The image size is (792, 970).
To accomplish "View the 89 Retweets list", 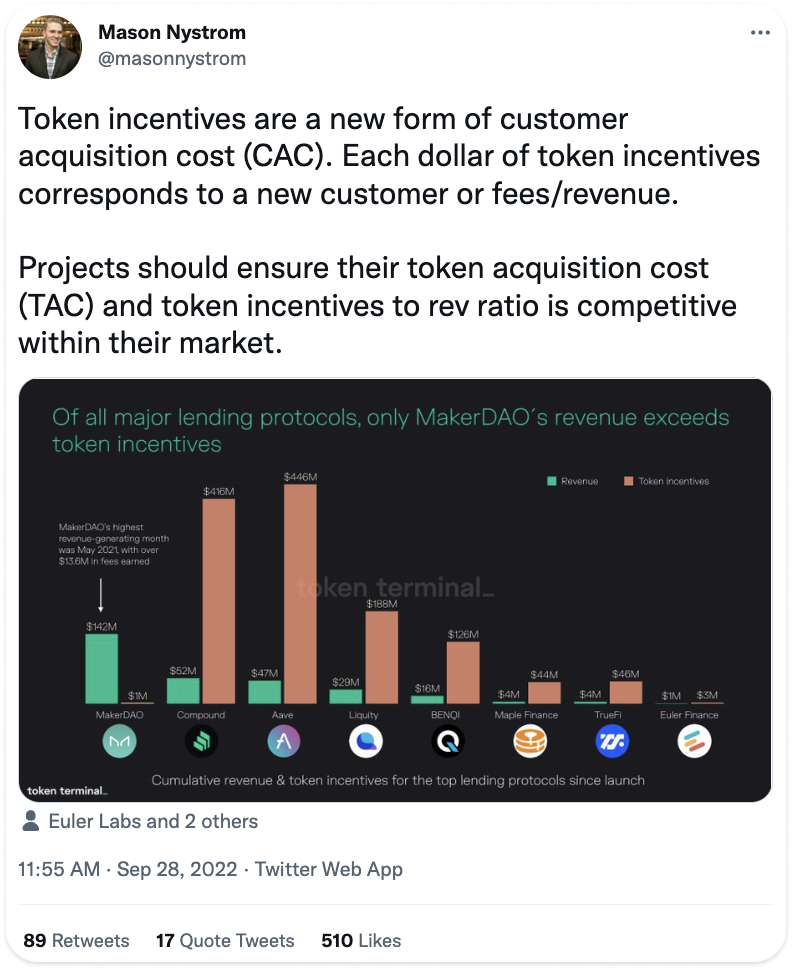I will pos(76,940).
